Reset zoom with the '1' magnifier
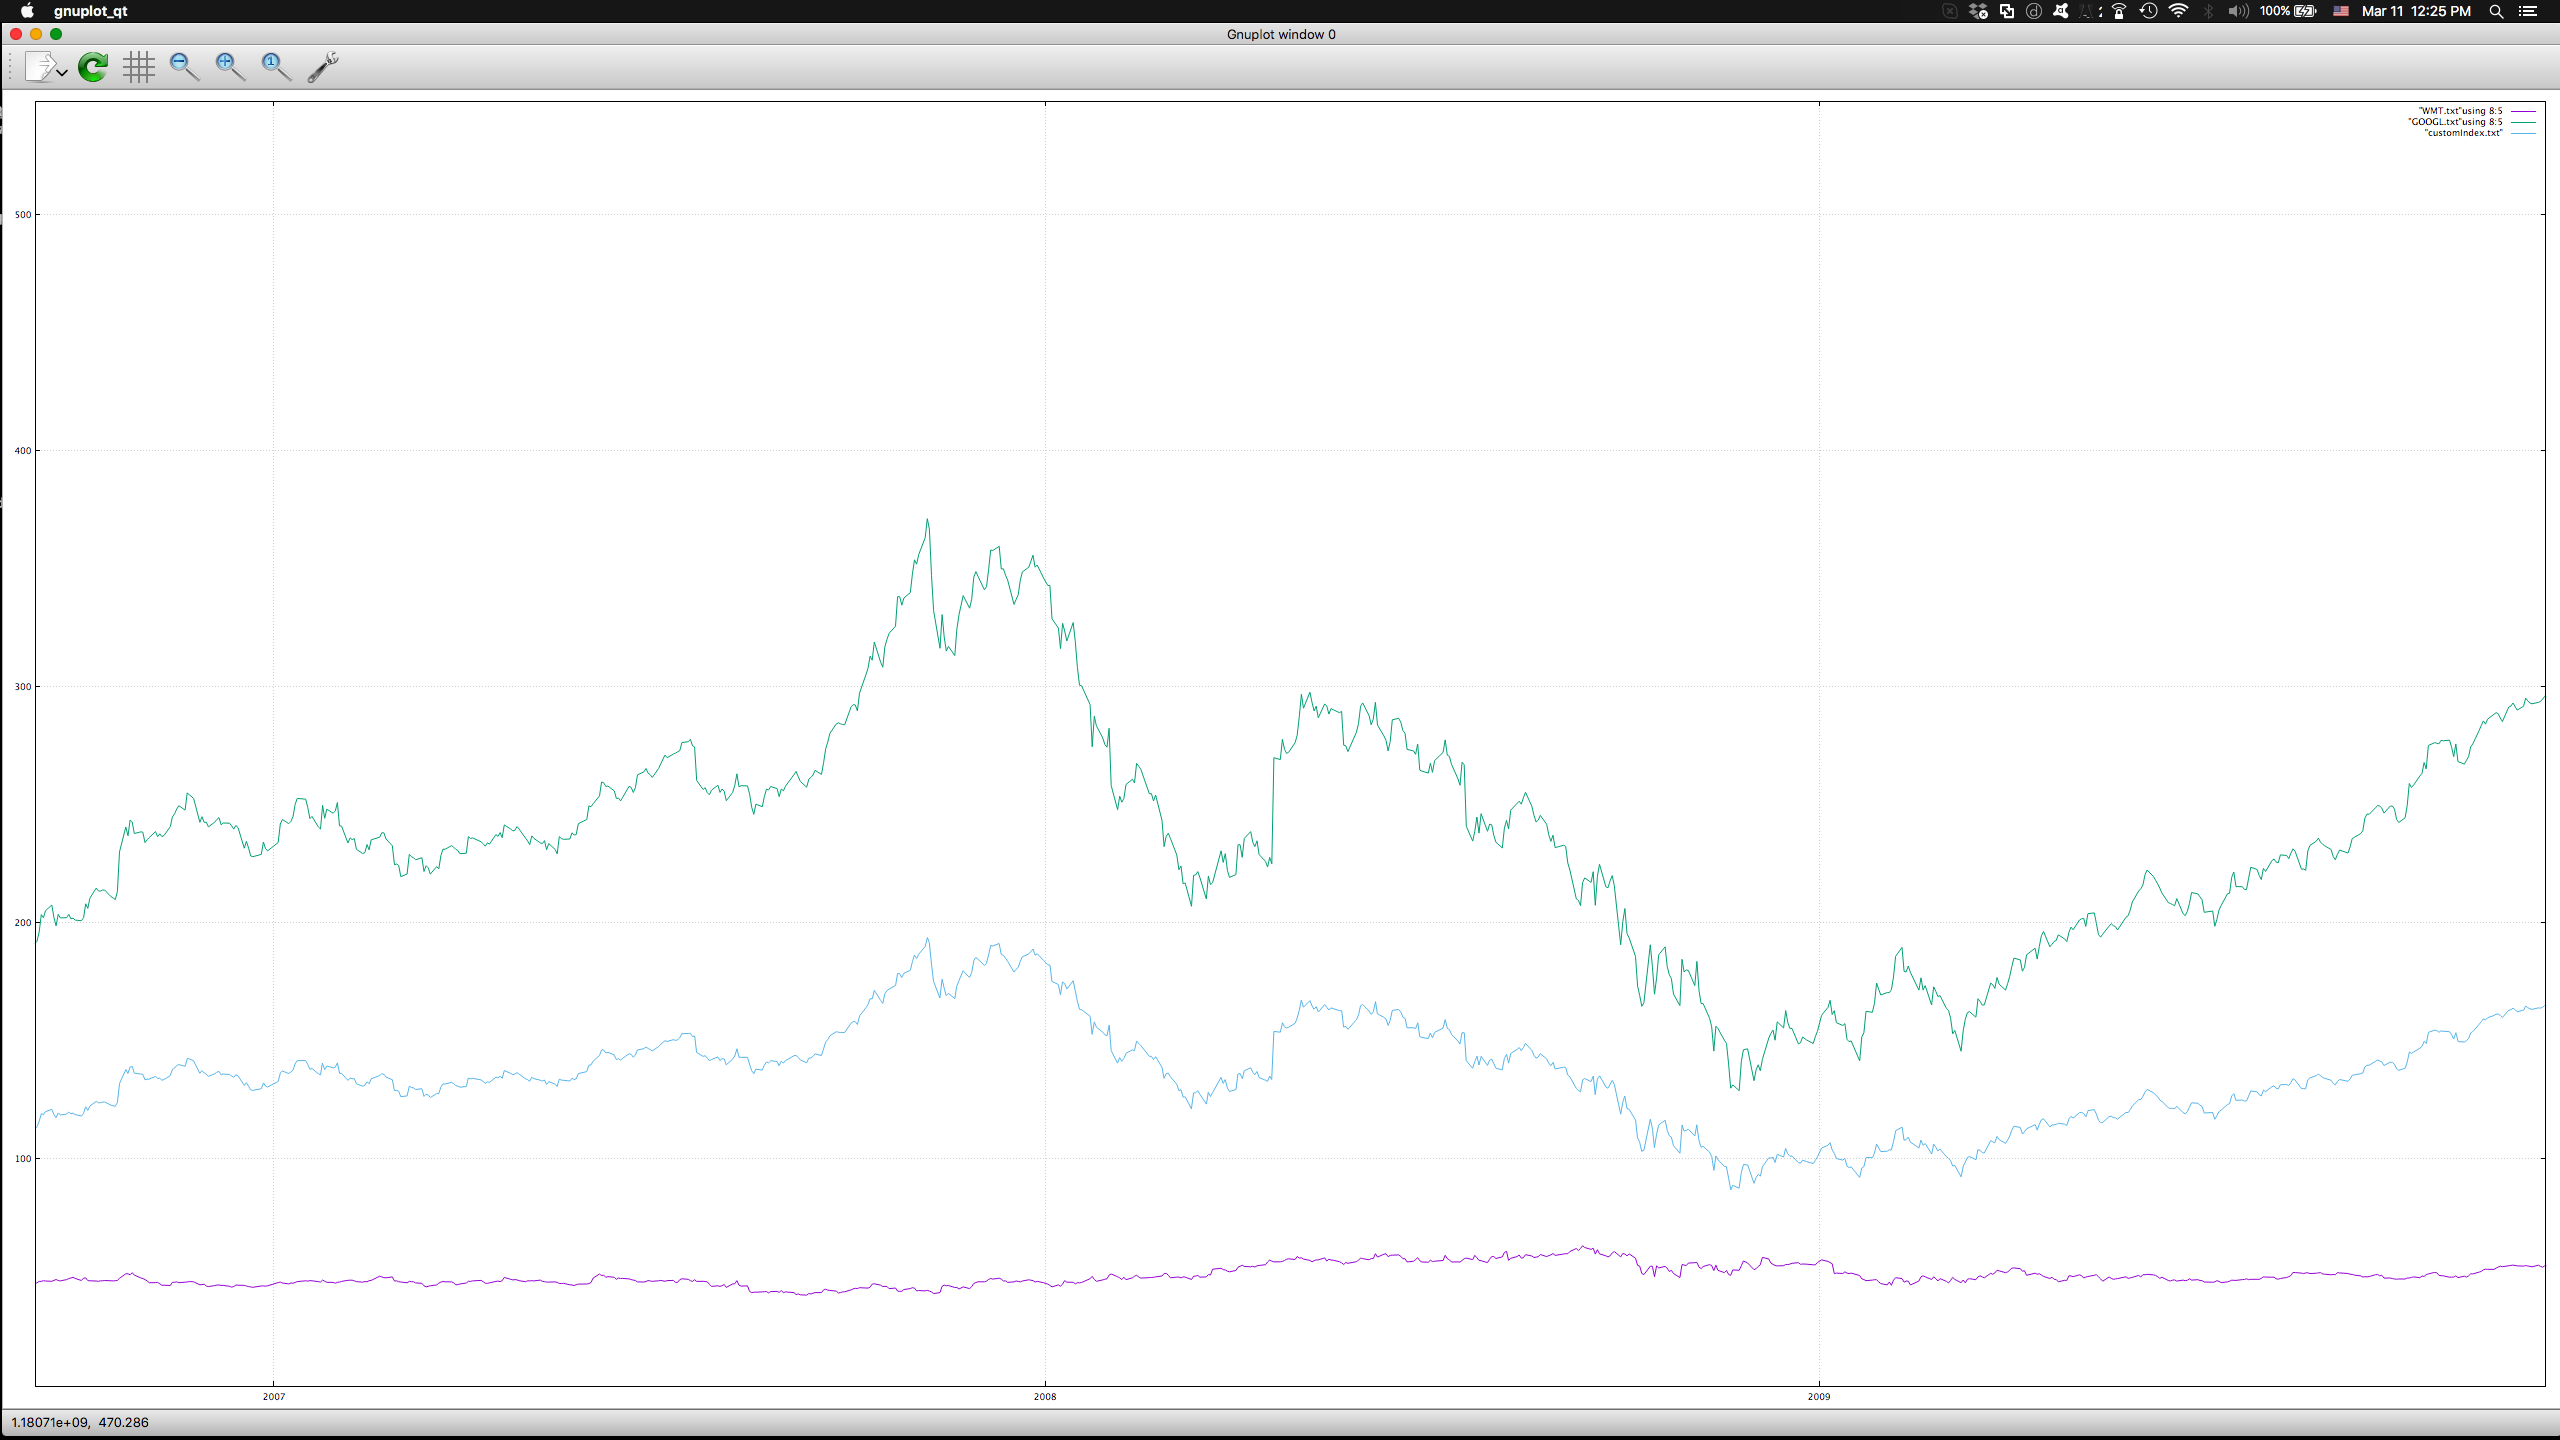2560x1440 pixels. (x=275, y=68)
